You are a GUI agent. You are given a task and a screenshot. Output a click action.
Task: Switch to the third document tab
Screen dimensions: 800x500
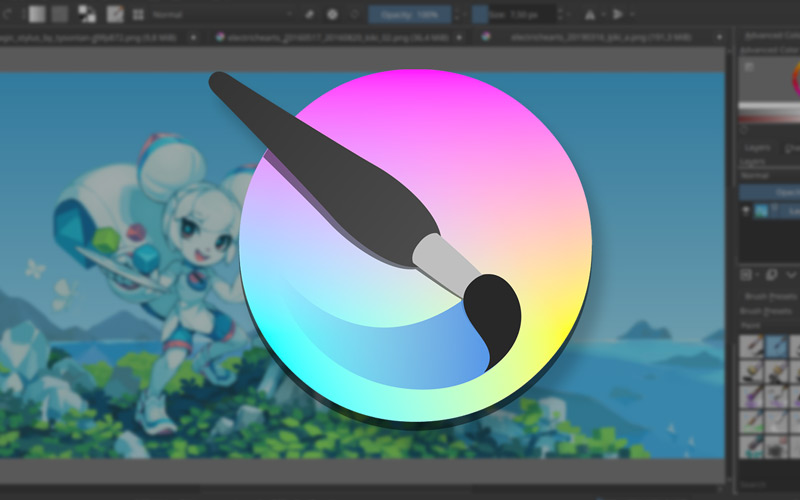(x=600, y=37)
